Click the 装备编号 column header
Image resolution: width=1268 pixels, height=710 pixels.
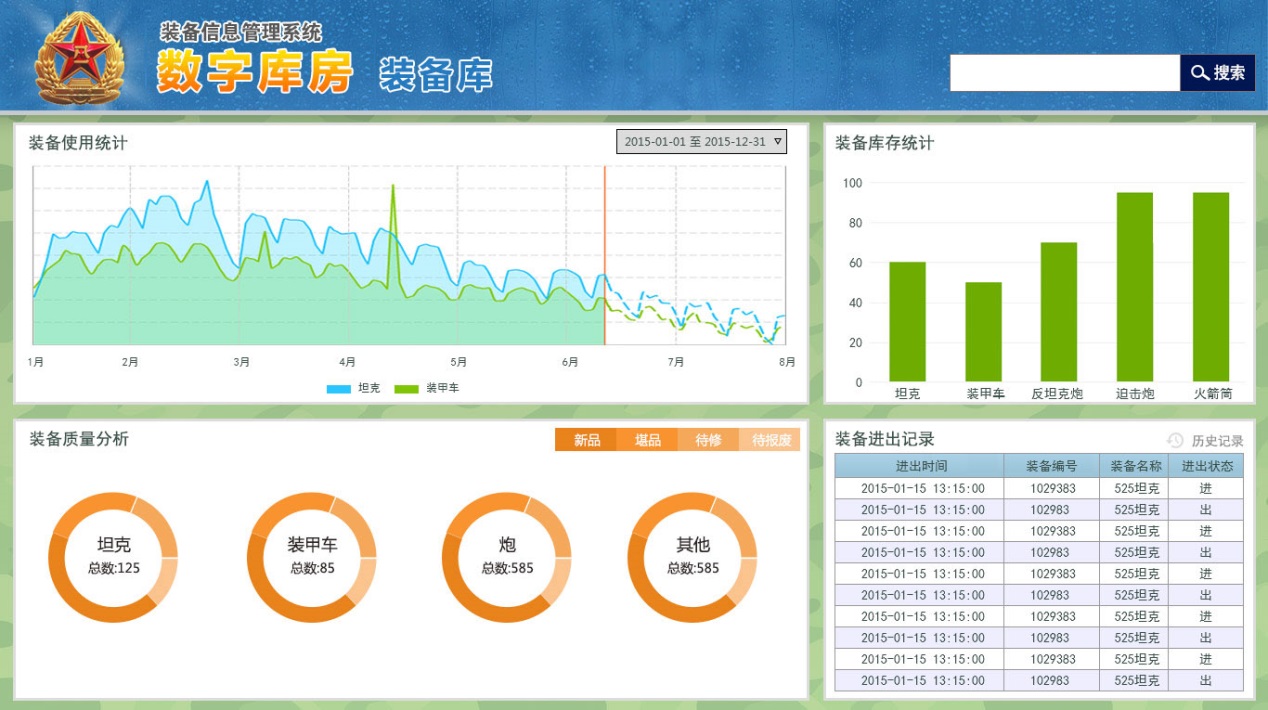[1052, 466]
